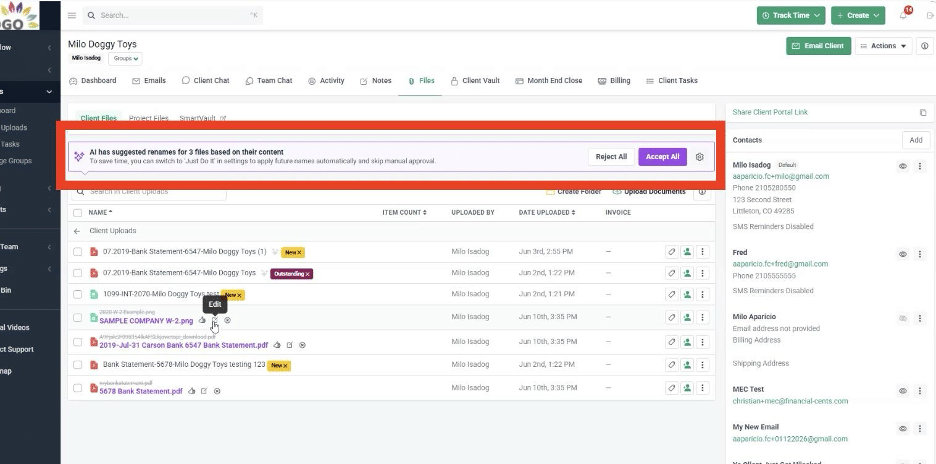Open the Client Vault tab
Image resolution: width=936 pixels, height=464 pixels.
(x=475, y=81)
